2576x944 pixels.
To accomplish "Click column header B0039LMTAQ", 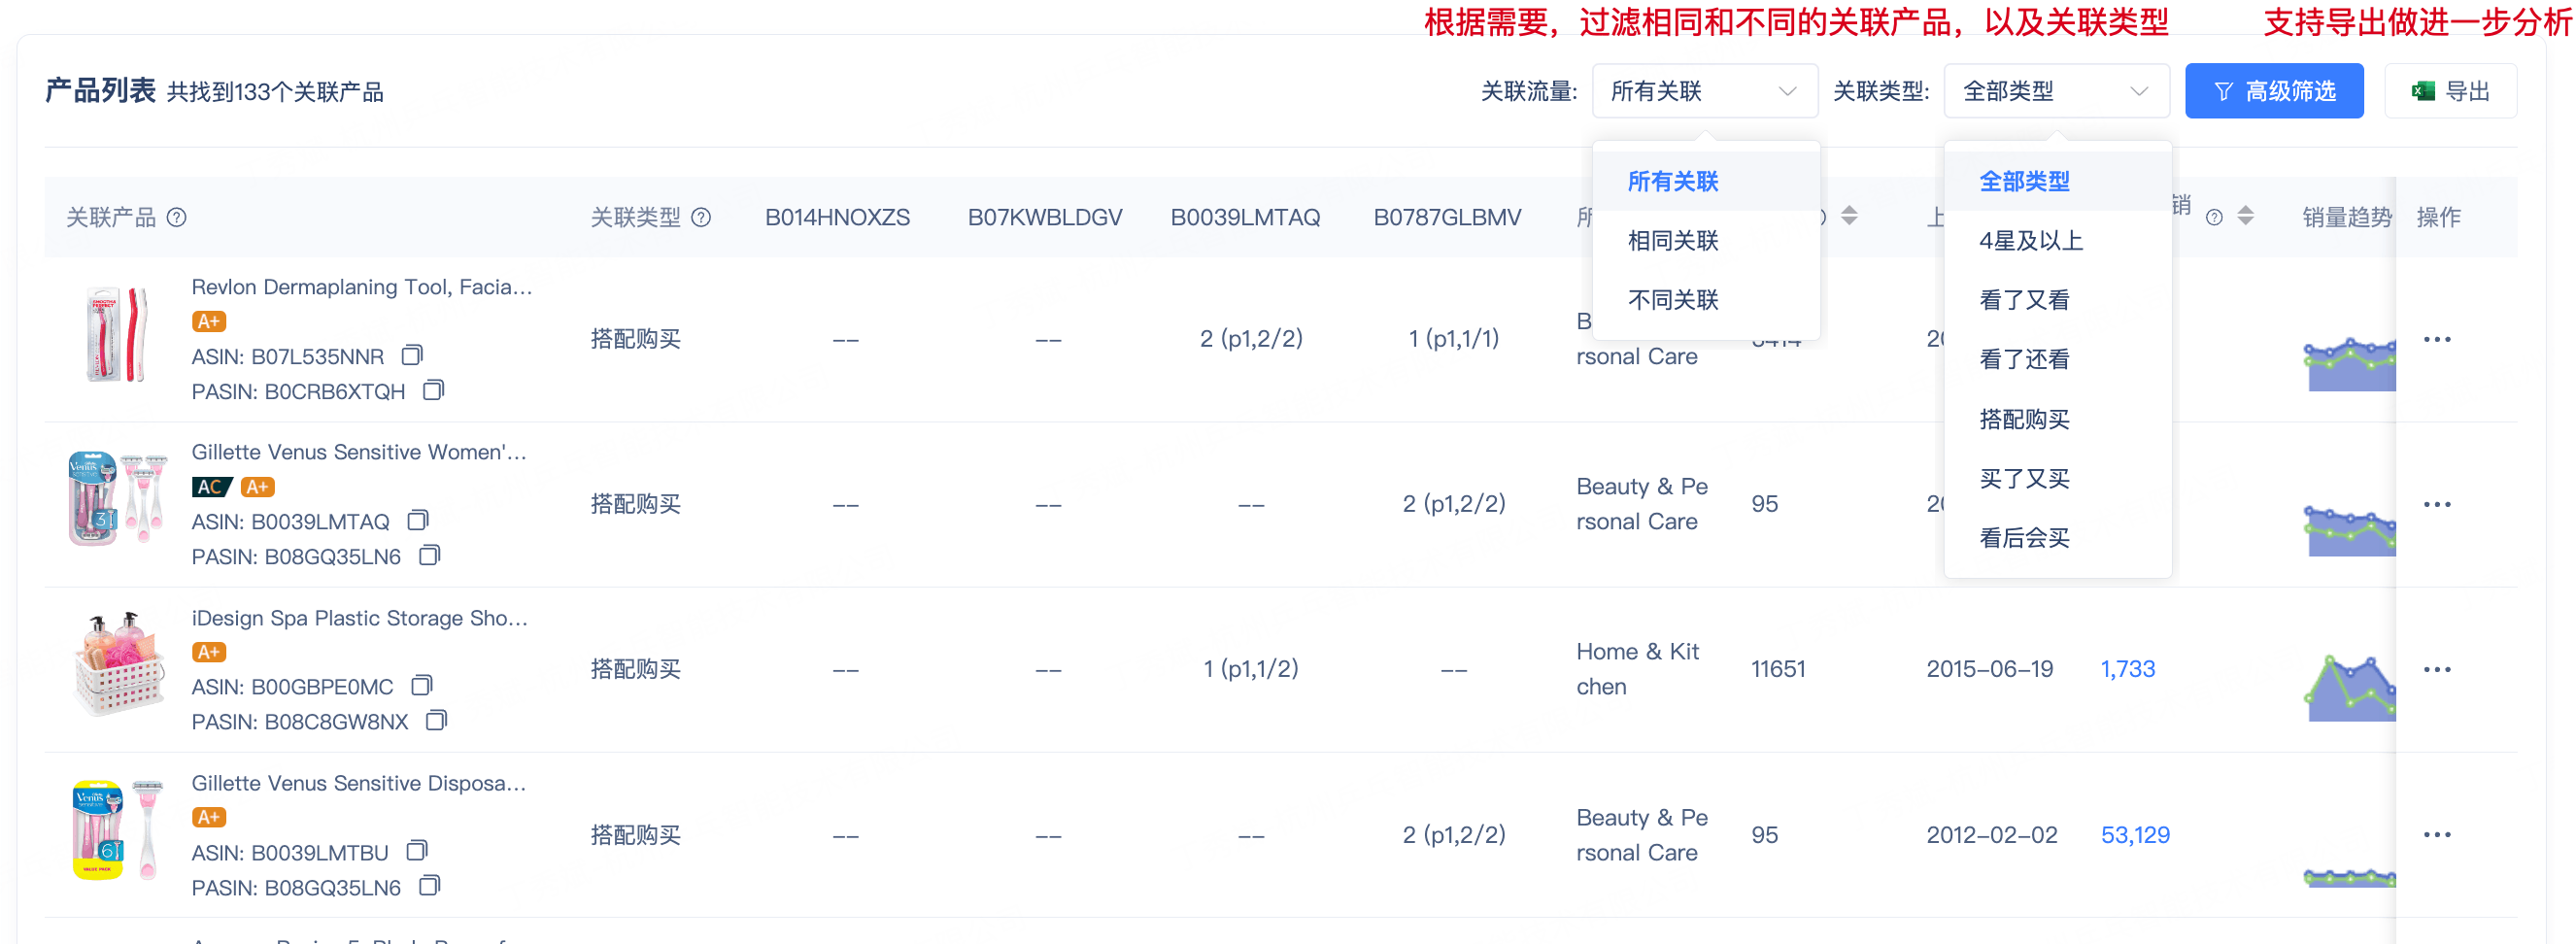I will point(1245,217).
